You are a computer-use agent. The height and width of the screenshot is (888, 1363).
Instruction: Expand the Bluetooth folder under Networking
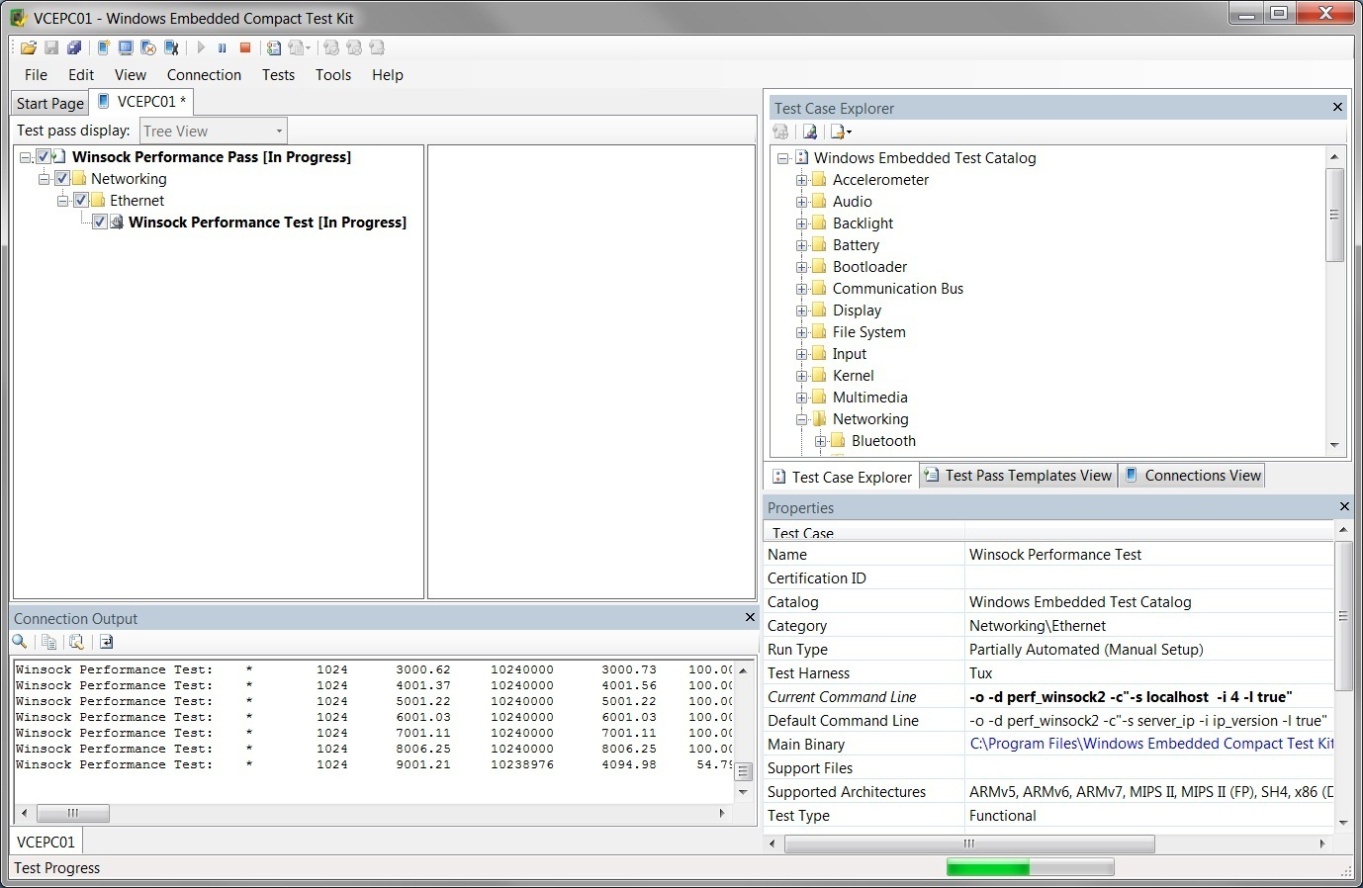pyautogui.click(x=821, y=441)
